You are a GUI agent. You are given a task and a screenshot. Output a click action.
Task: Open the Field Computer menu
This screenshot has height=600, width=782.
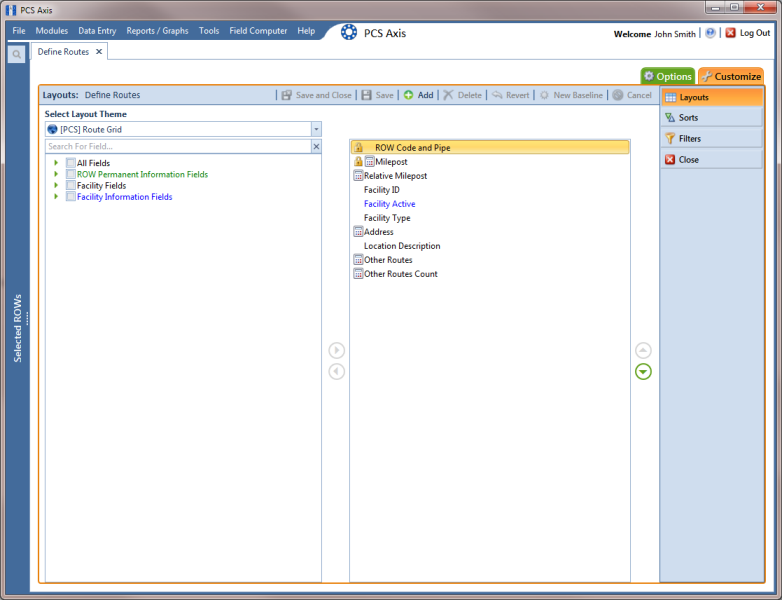coord(258,30)
